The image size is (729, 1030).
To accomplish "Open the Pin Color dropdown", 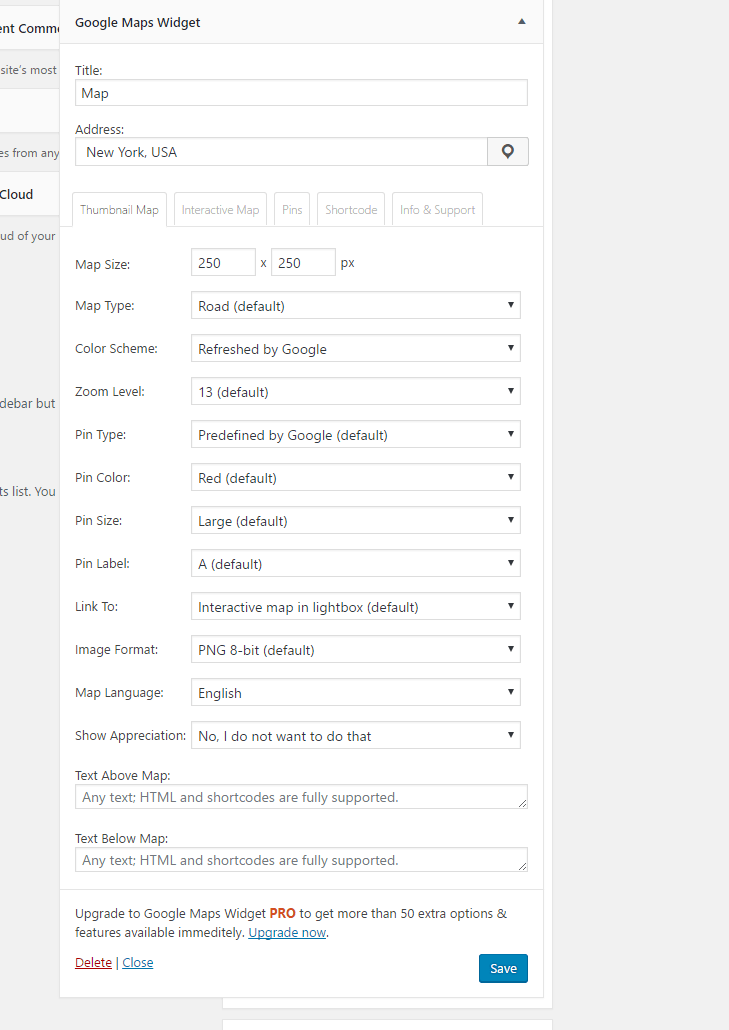I will [356, 478].
